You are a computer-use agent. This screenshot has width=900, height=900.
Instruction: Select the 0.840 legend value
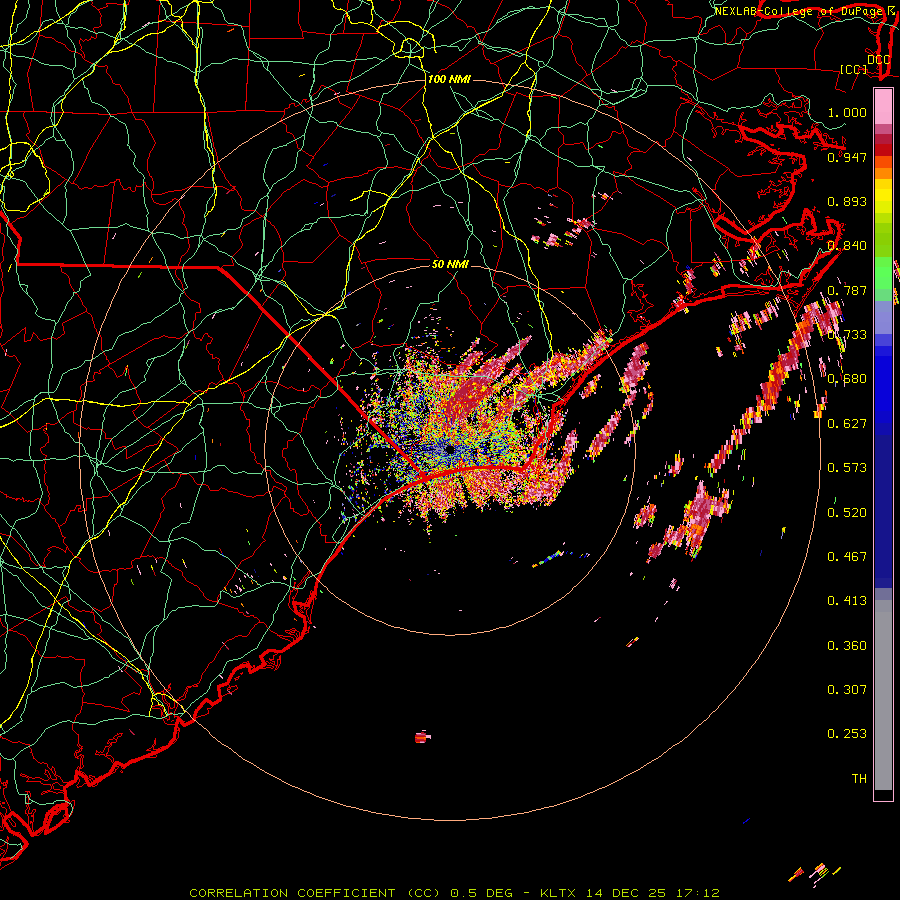[x=847, y=246]
